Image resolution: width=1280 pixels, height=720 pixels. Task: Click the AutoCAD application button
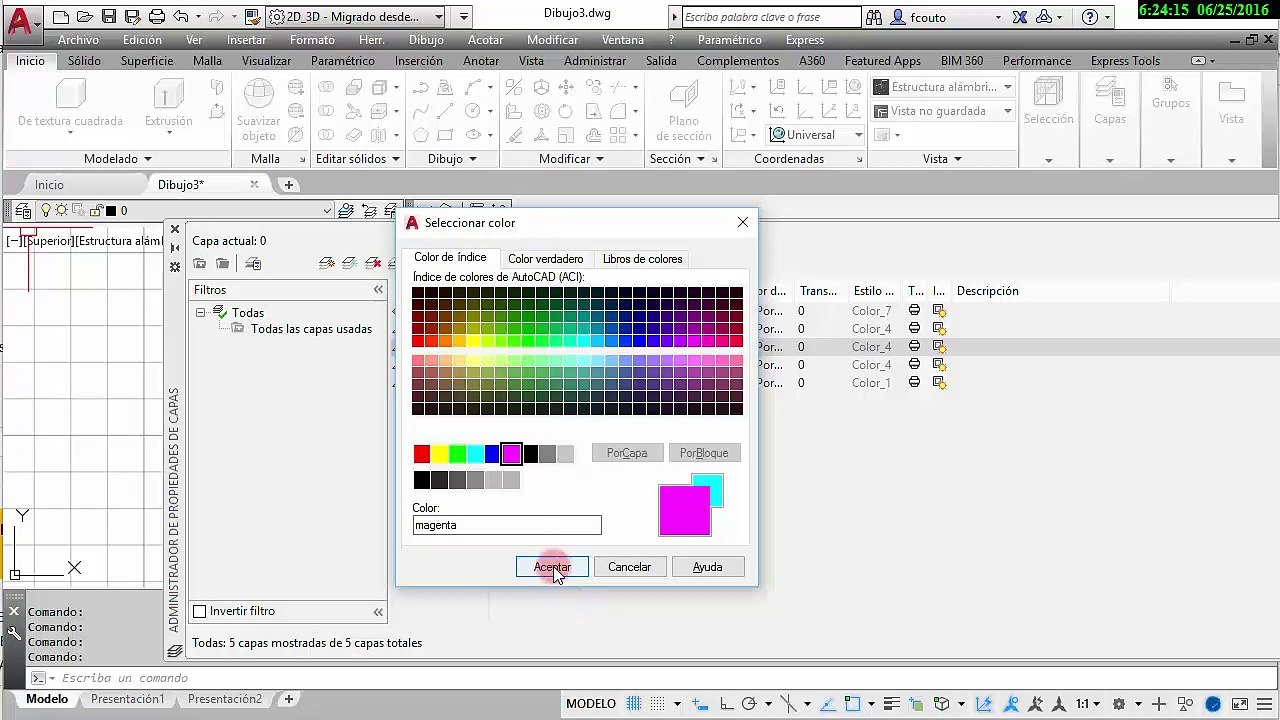point(20,20)
